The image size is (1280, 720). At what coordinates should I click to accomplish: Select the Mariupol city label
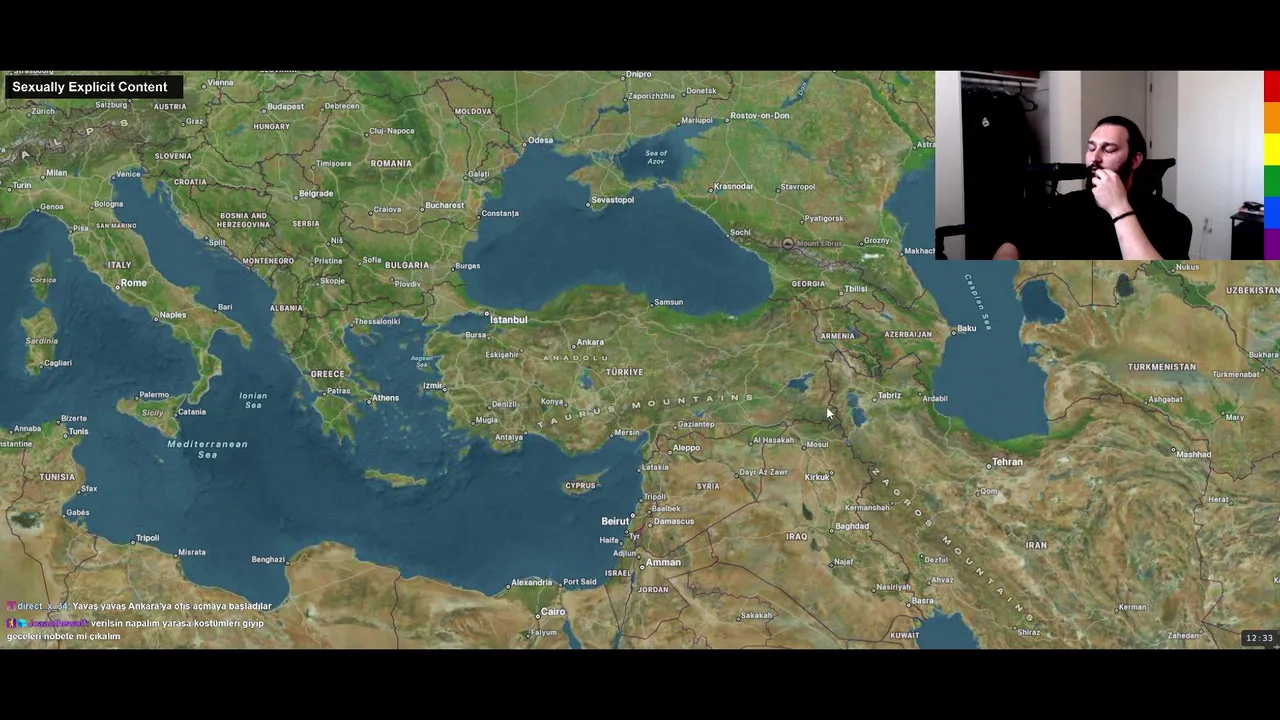pos(697,122)
